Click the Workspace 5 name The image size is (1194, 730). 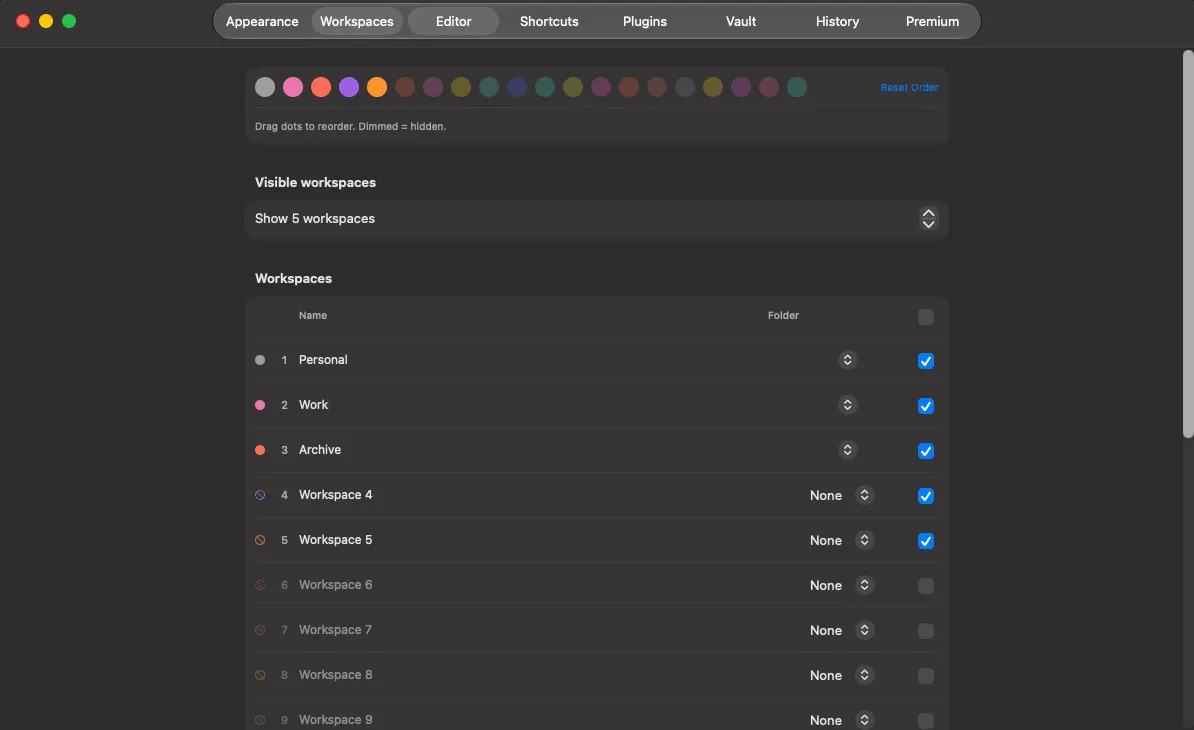[x=336, y=540]
